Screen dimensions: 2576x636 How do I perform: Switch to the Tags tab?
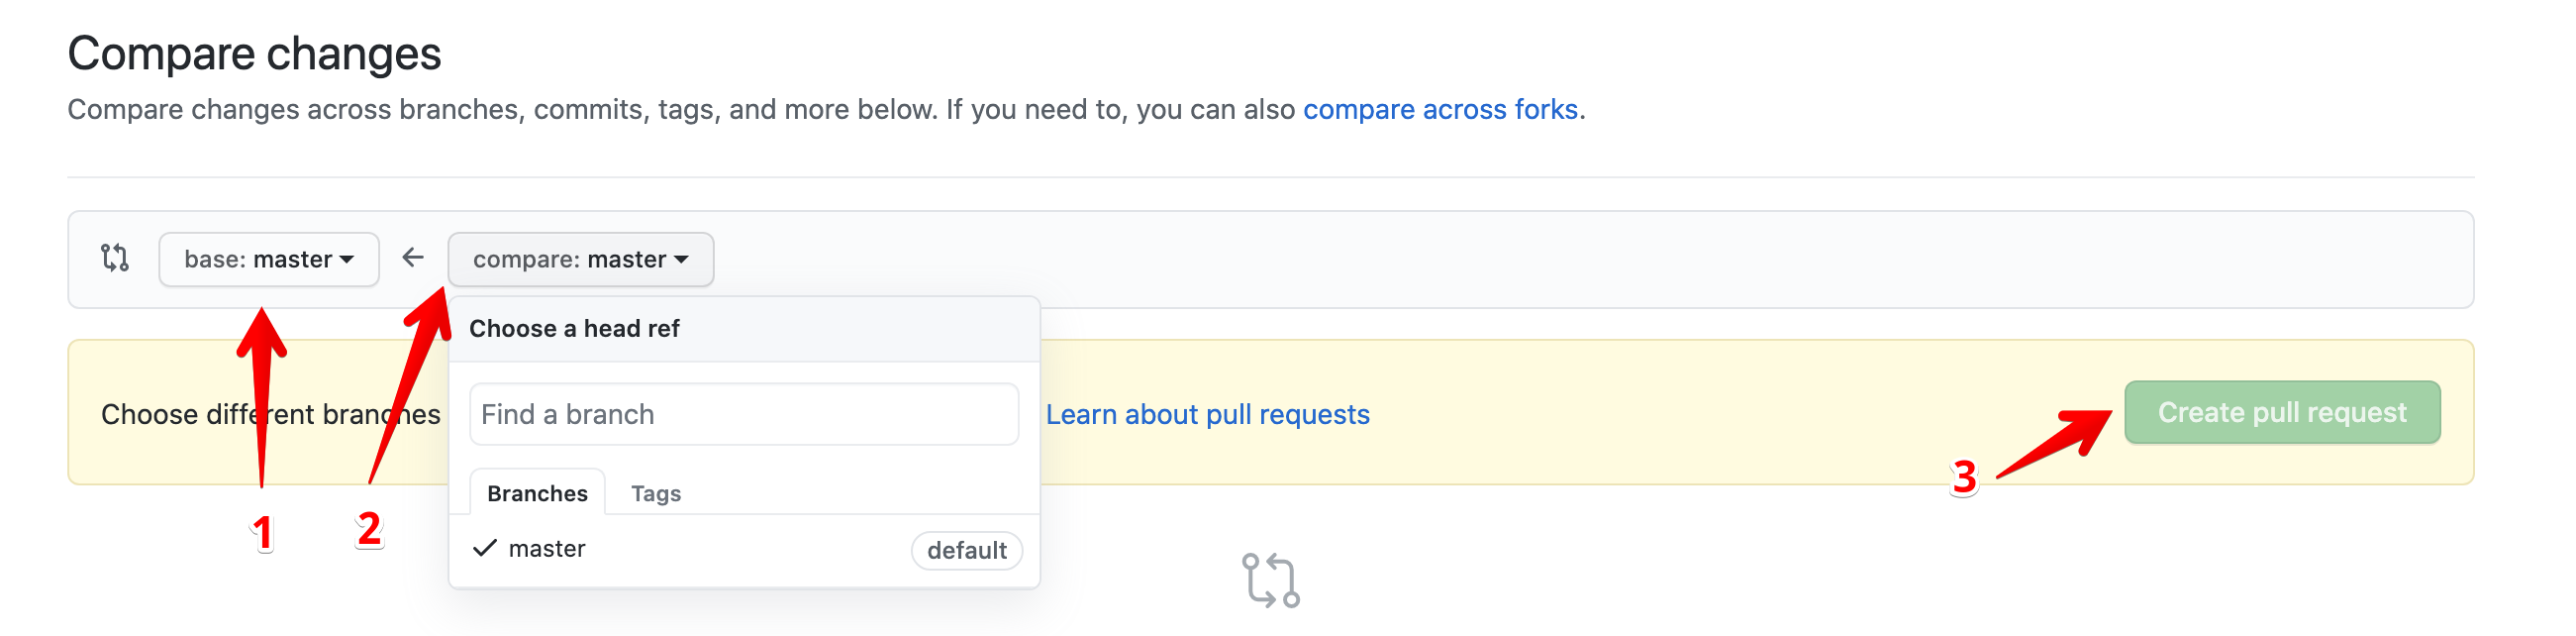pos(656,493)
